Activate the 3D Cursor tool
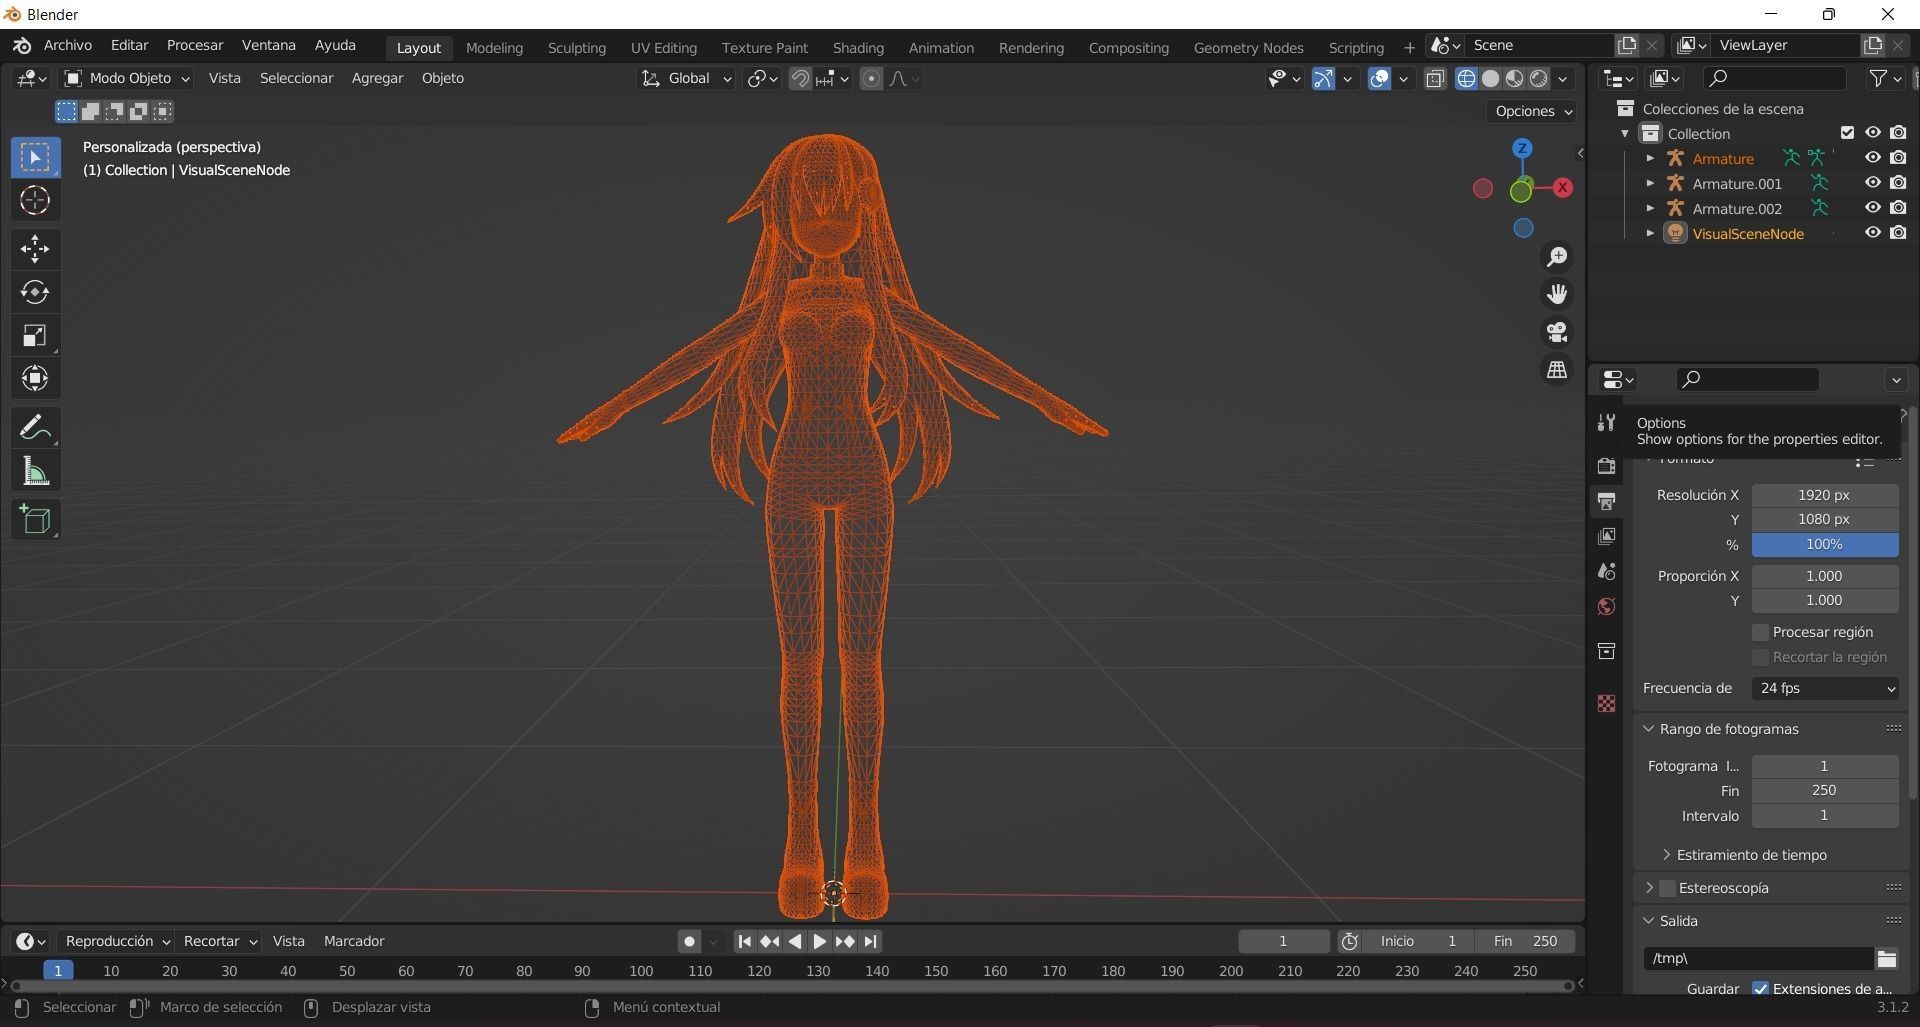 point(35,201)
